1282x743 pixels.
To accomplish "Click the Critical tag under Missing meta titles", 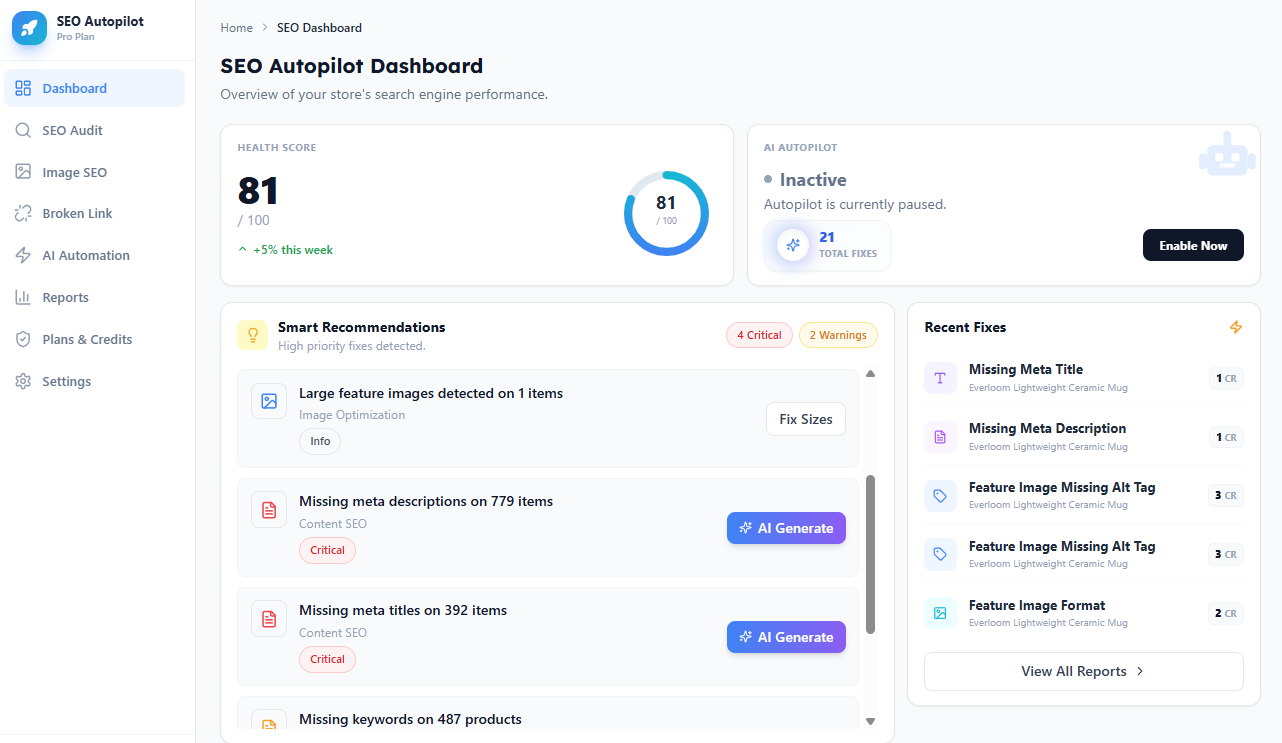I will tap(327, 659).
